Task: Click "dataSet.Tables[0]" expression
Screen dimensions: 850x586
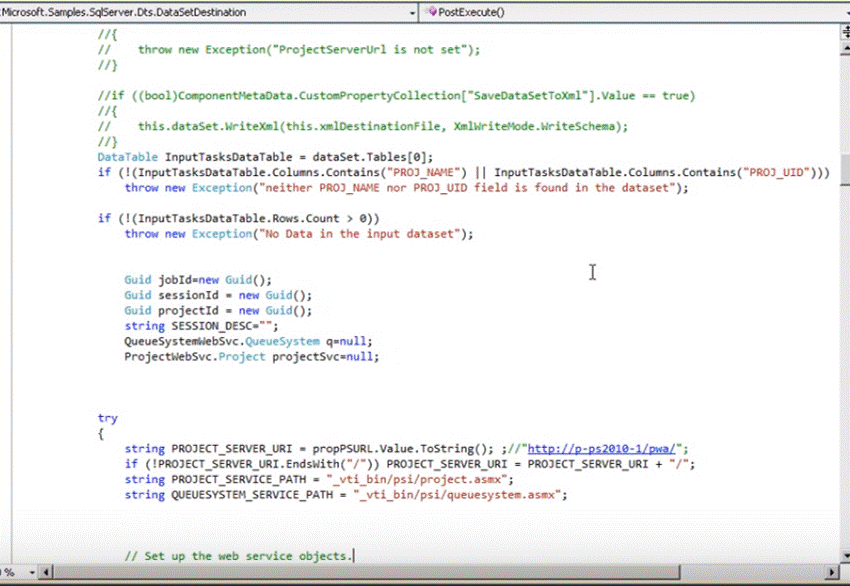Action: (x=369, y=157)
